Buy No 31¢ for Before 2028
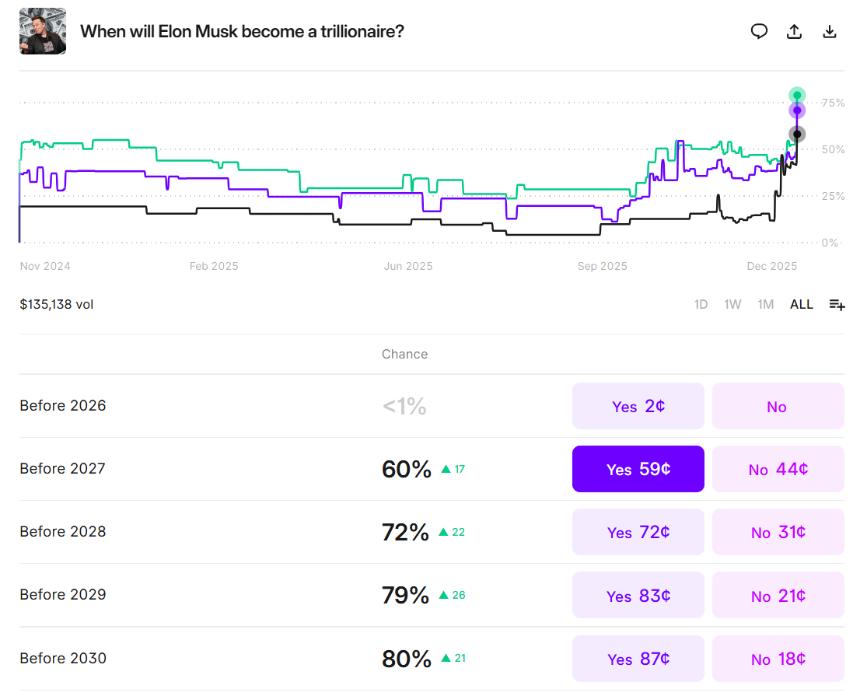This screenshot has width=860, height=696. click(777, 532)
